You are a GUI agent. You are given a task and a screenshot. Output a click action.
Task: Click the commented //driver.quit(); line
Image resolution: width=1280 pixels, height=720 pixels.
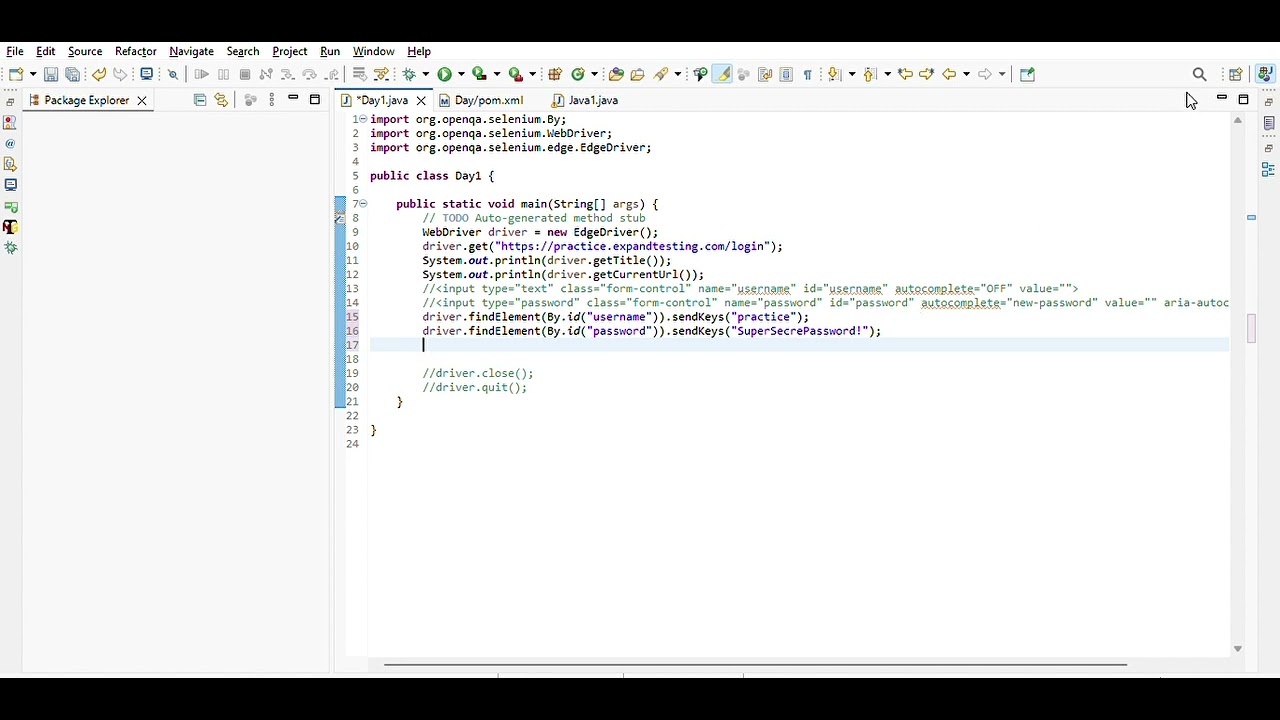point(474,387)
